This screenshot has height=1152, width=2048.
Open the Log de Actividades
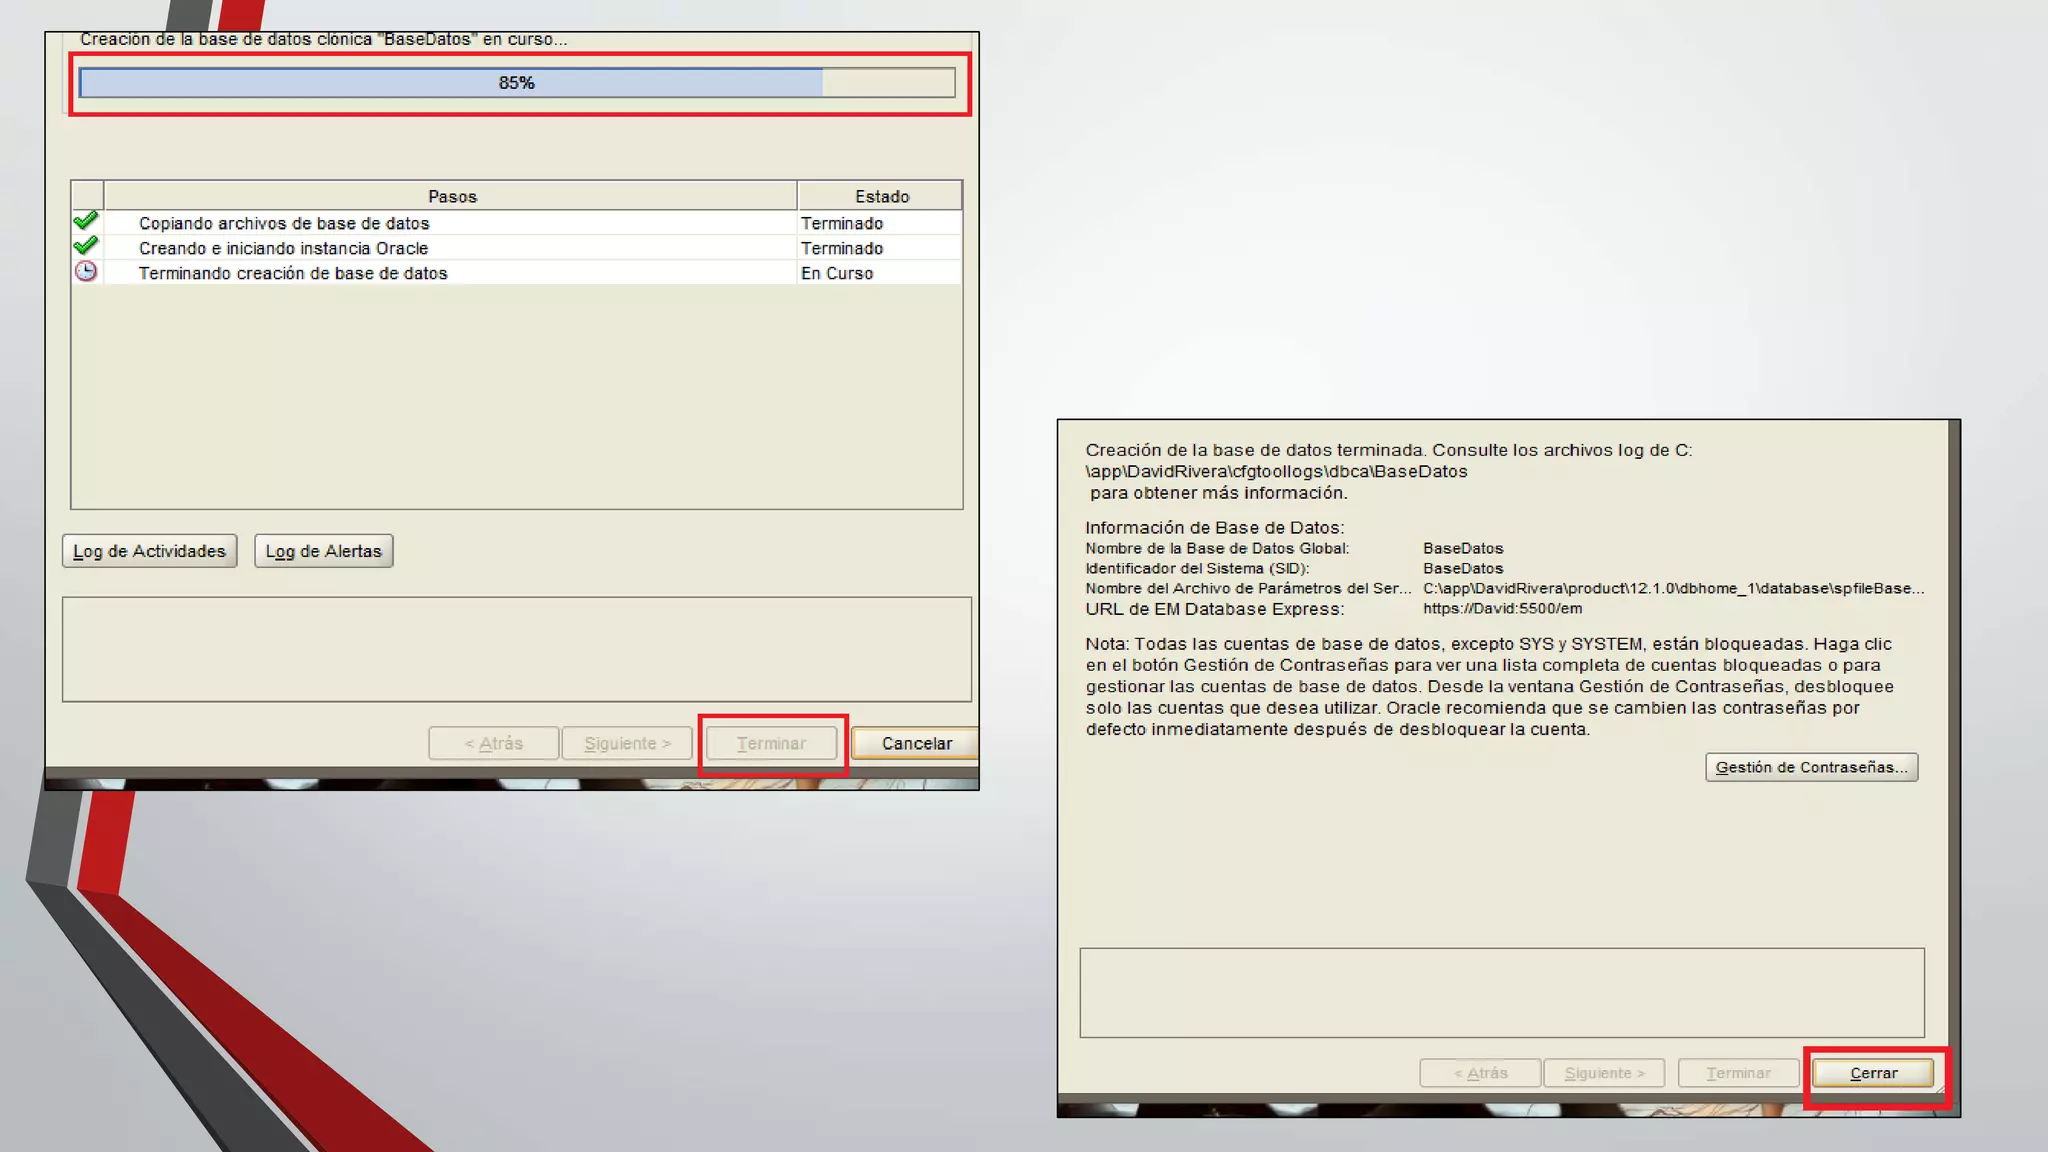tap(150, 551)
